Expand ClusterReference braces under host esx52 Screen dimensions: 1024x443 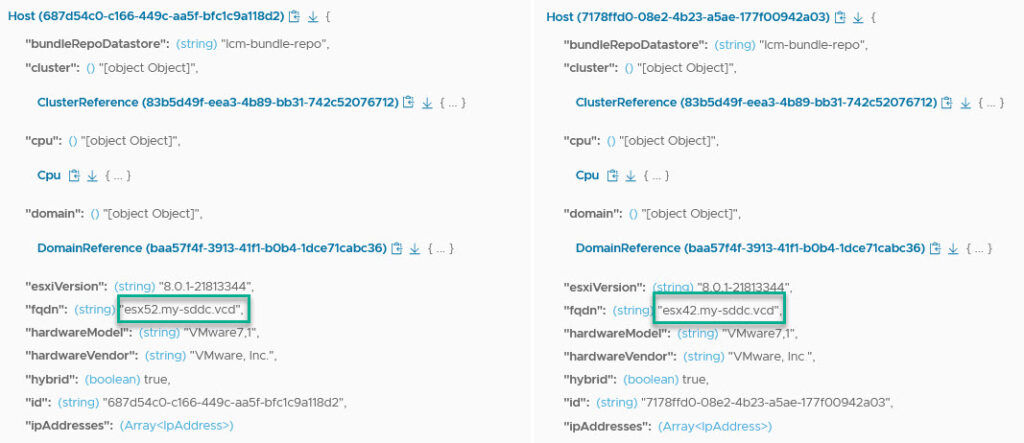click(451, 103)
